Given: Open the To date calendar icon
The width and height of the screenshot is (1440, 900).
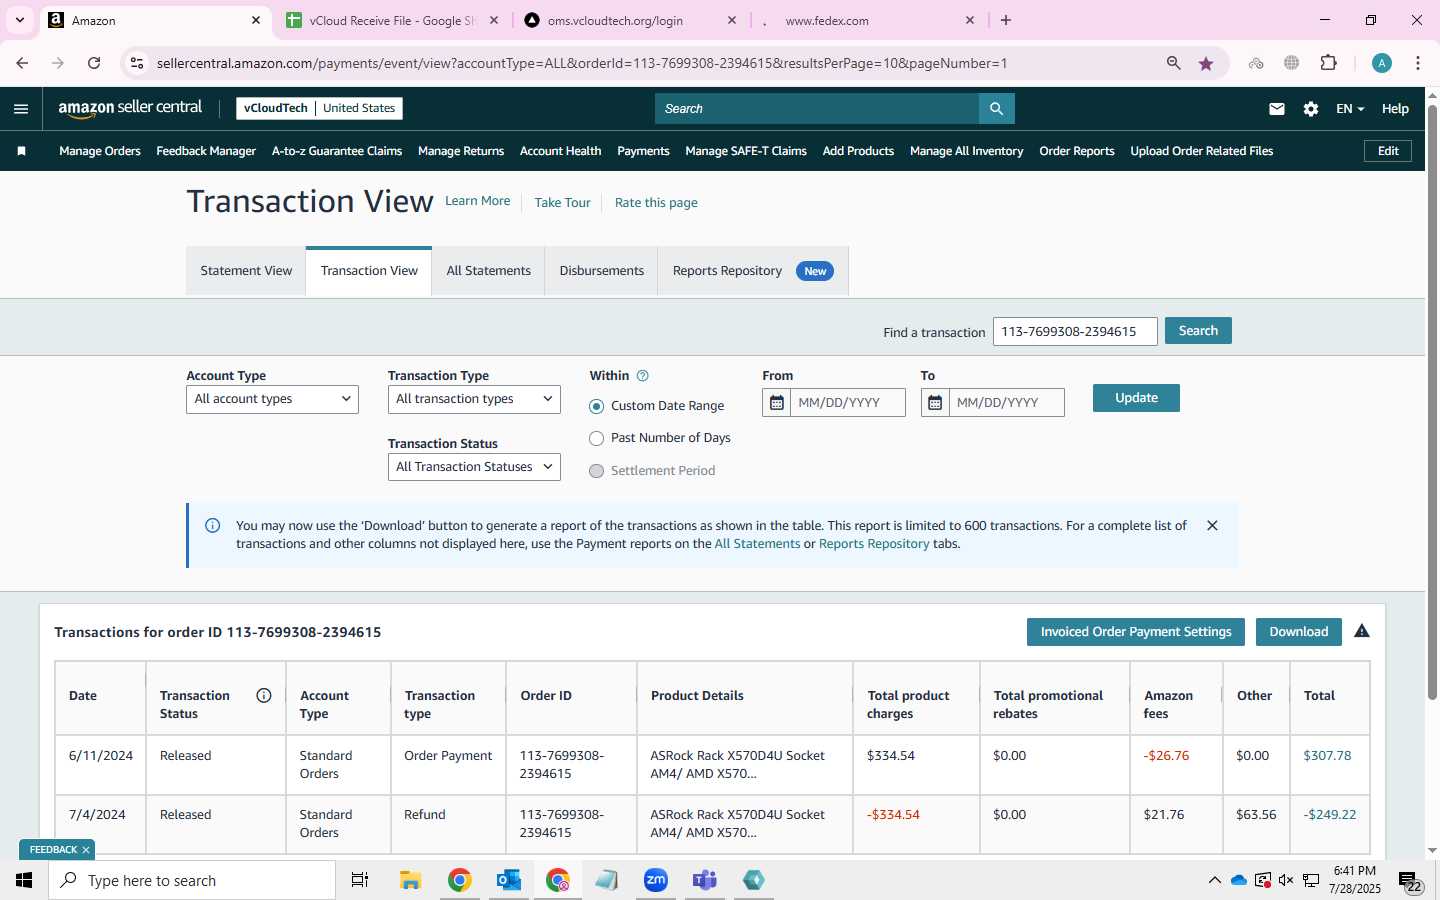Looking at the screenshot, I should 935,403.
